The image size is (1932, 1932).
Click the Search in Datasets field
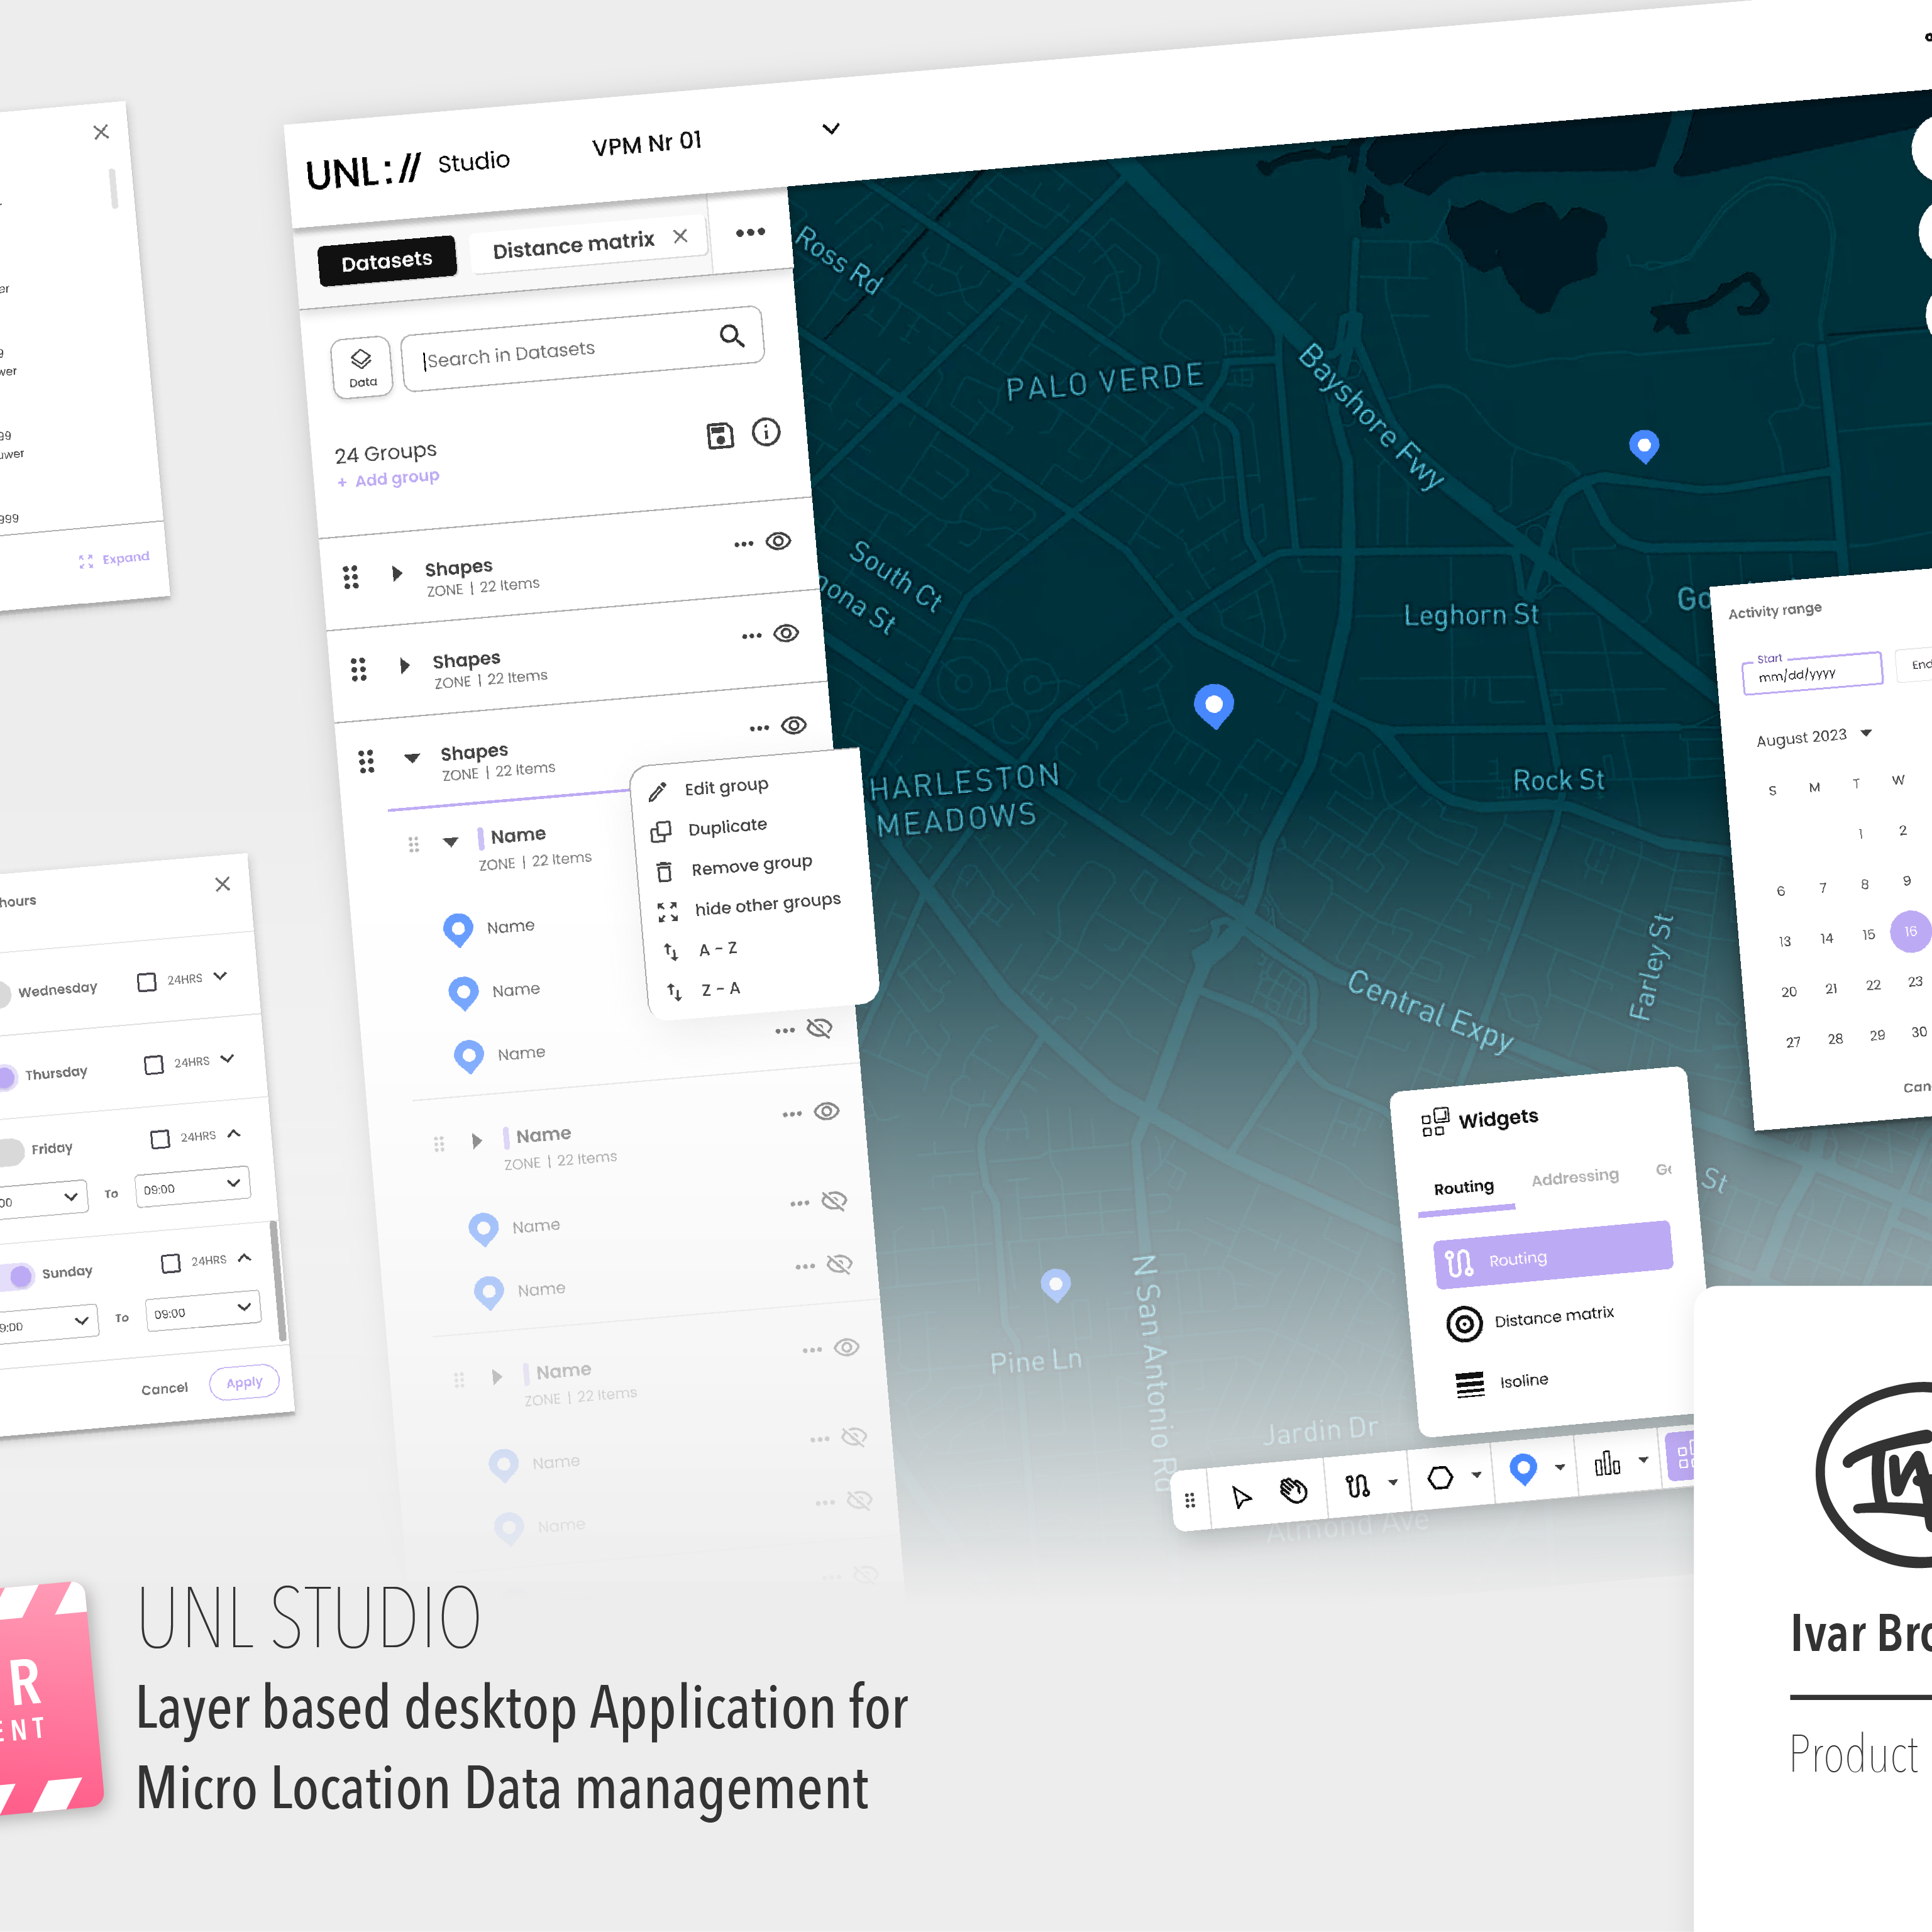tap(582, 349)
